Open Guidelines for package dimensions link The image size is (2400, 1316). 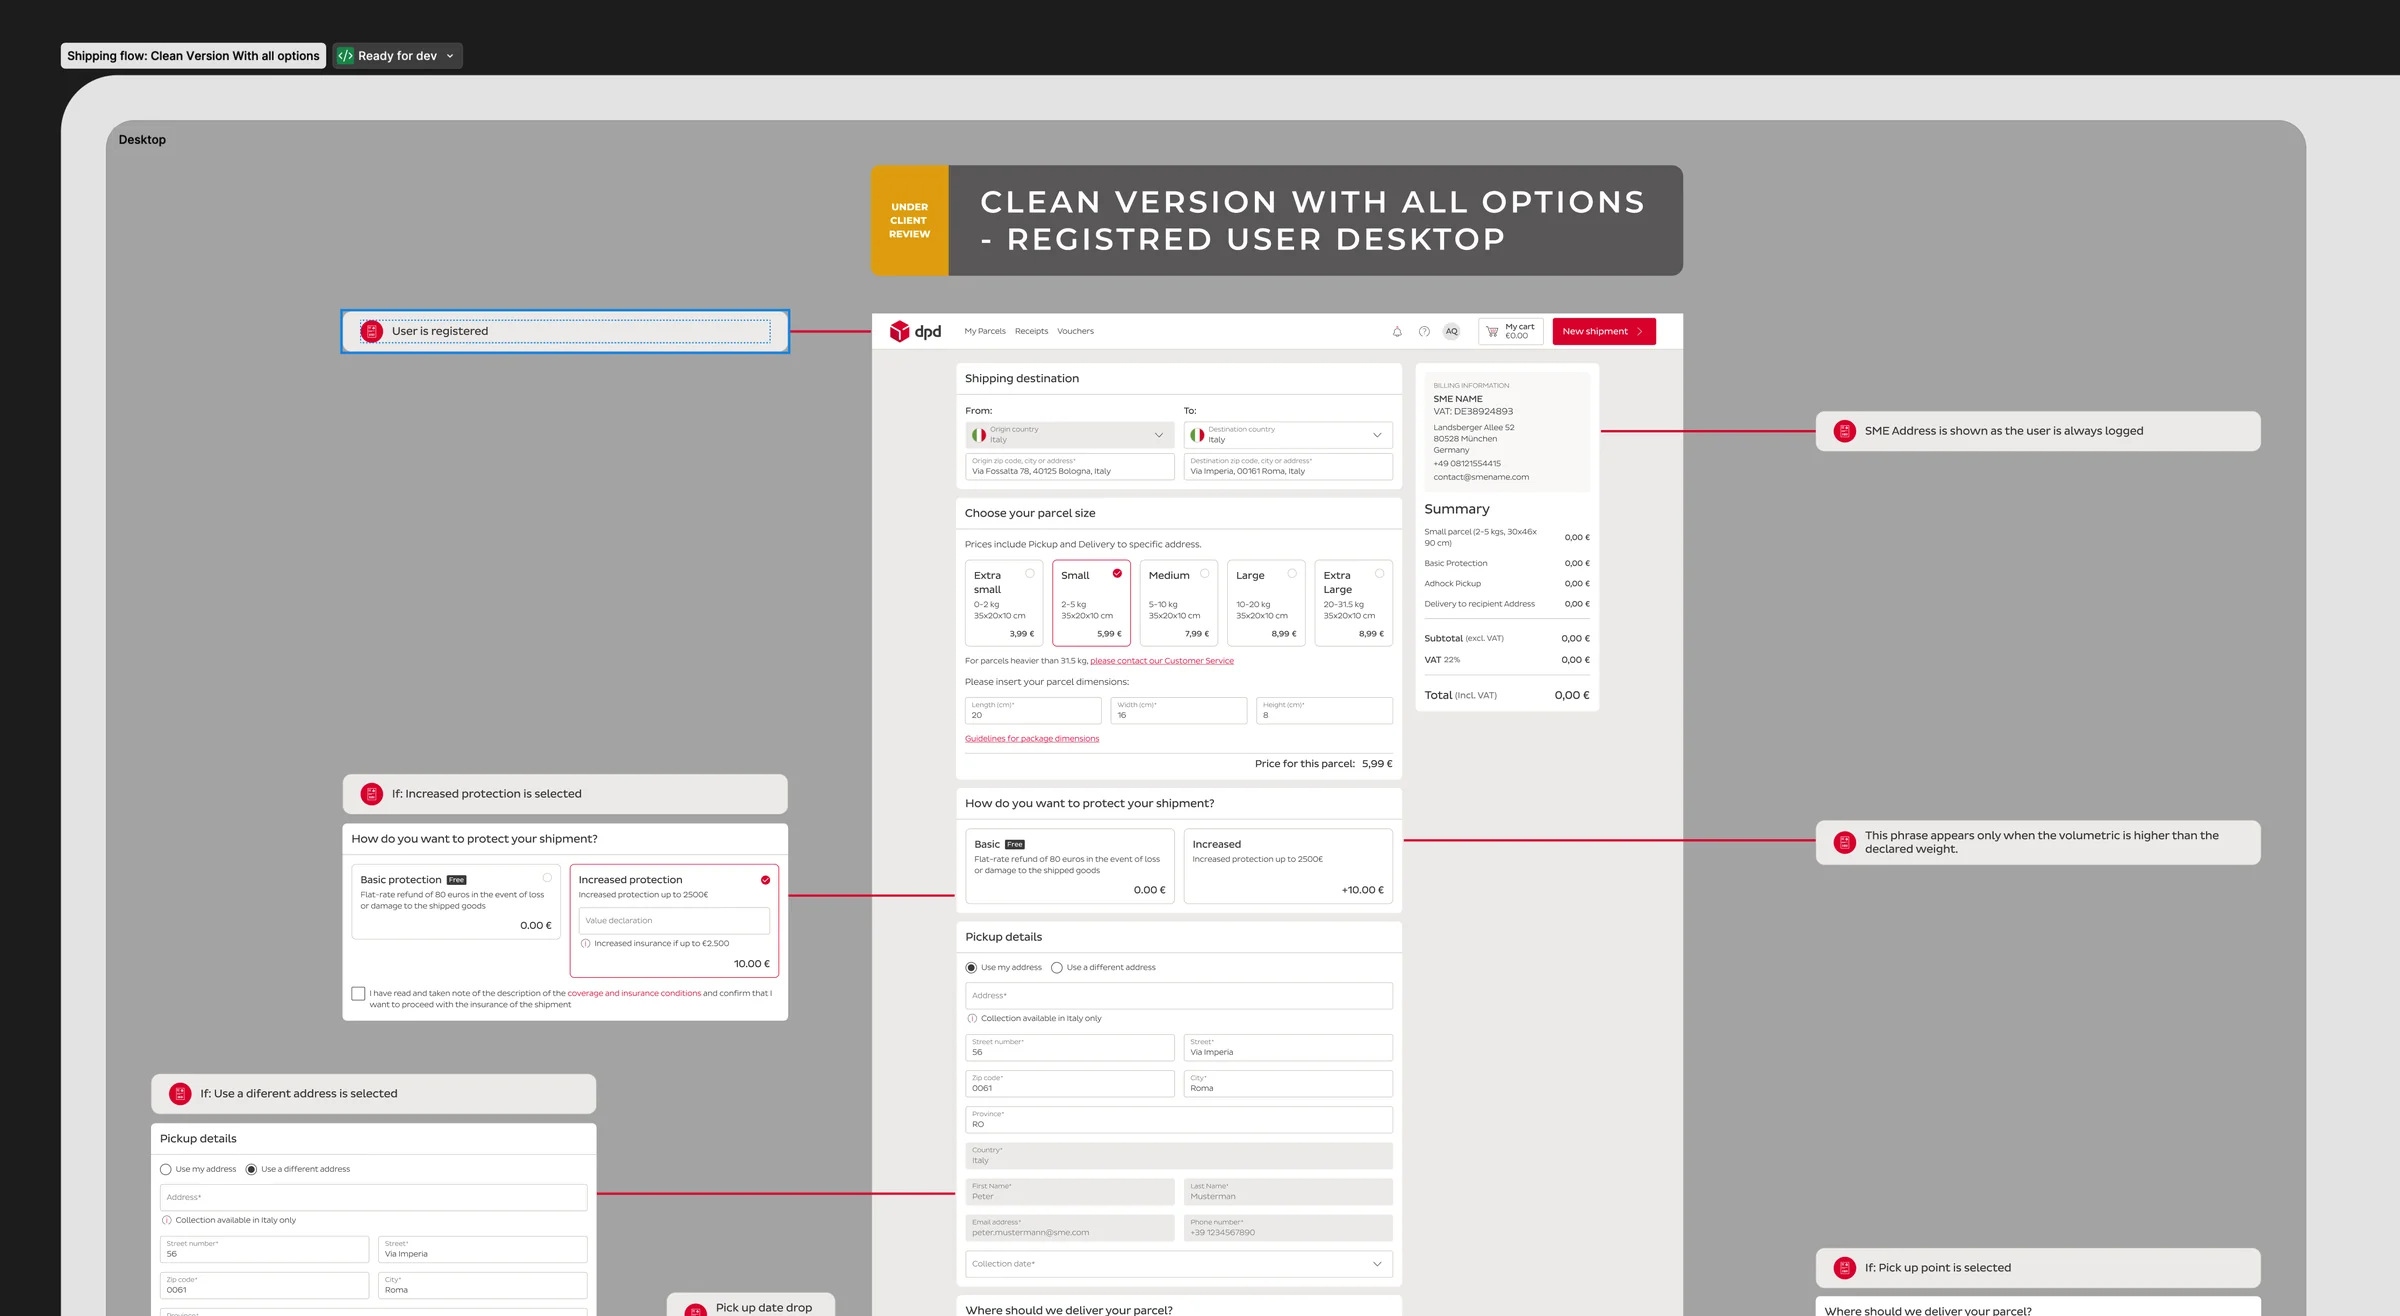pyautogui.click(x=1032, y=739)
